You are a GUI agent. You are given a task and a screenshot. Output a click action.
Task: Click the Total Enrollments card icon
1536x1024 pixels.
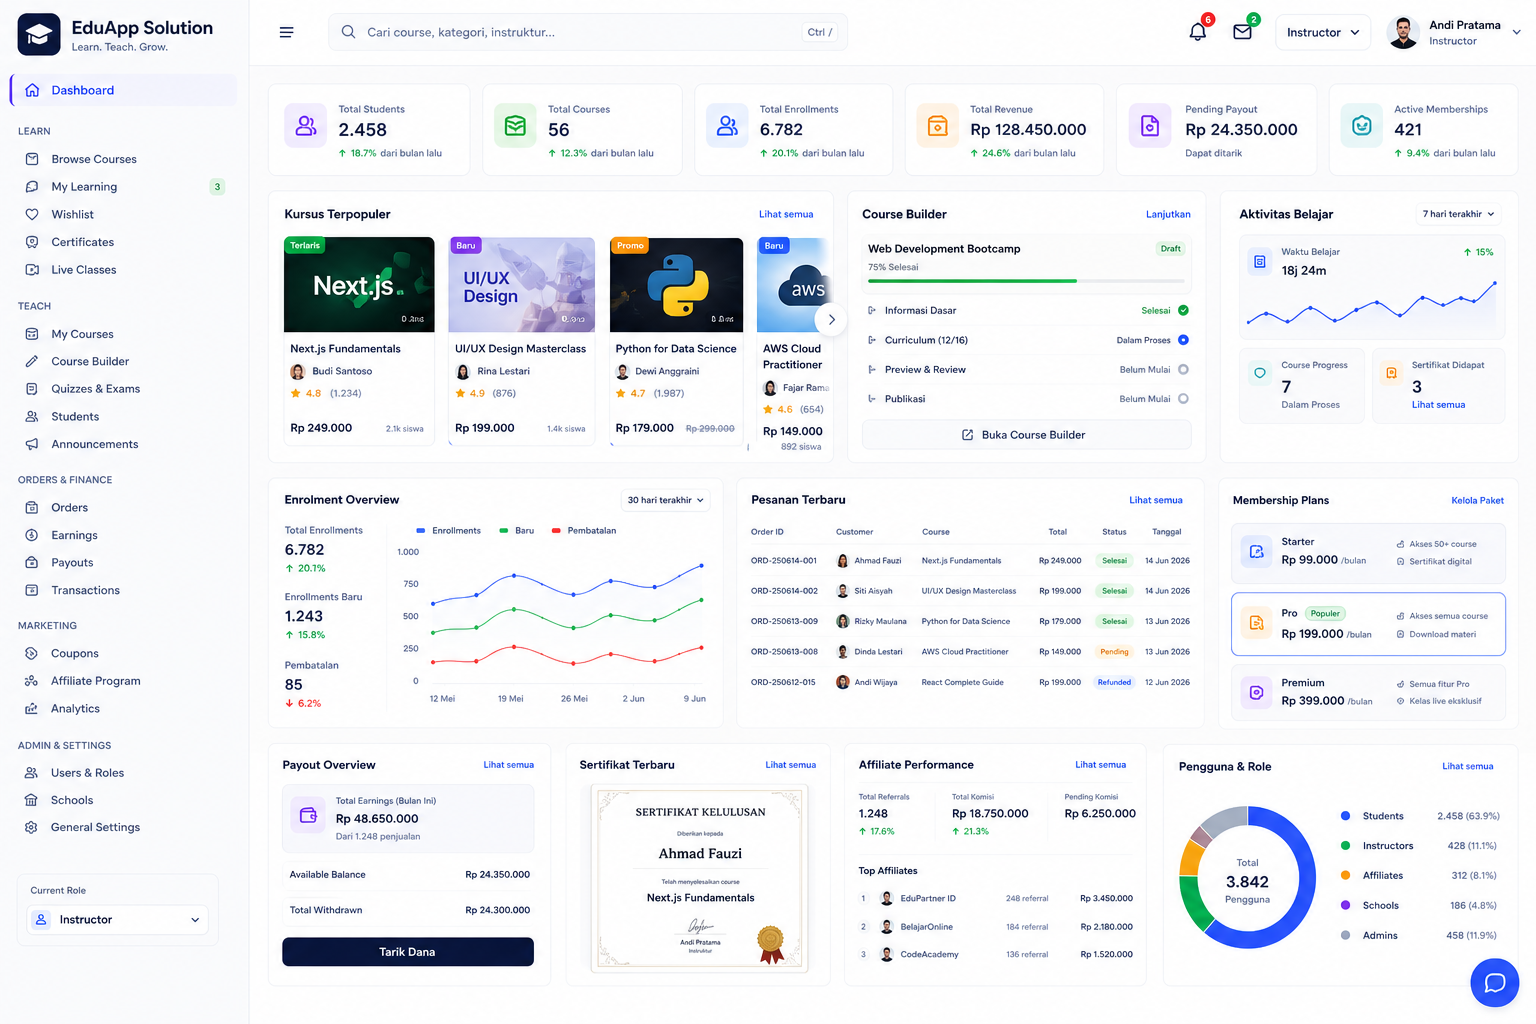727,126
